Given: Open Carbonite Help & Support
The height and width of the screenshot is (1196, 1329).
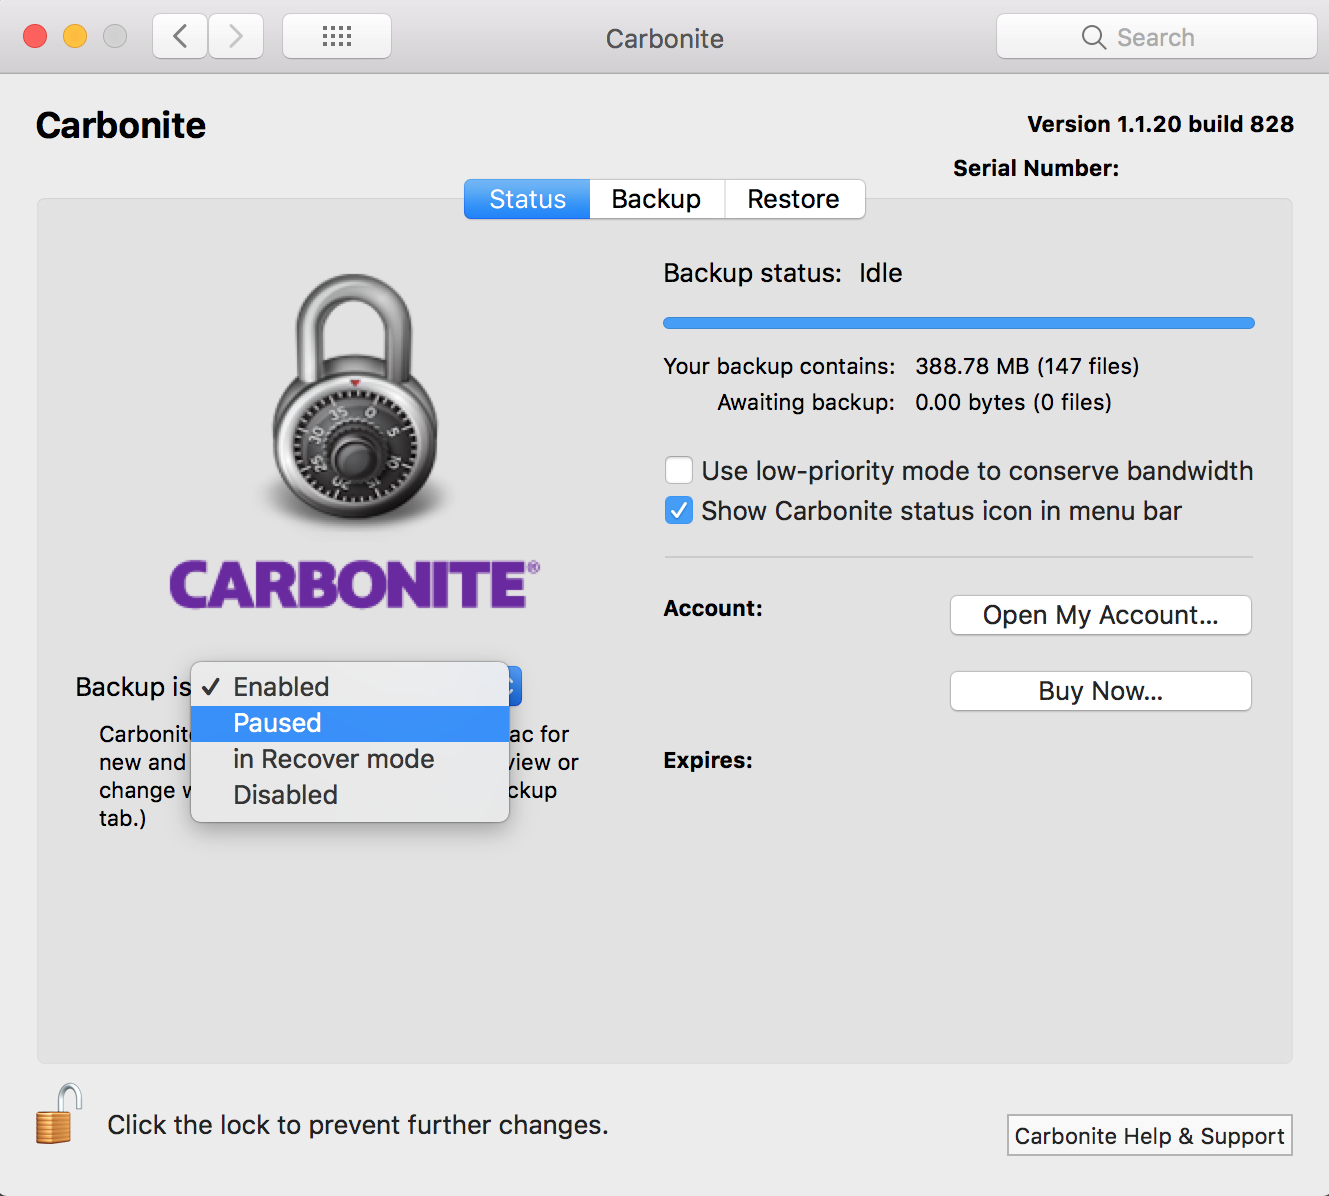Looking at the screenshot, I should pyautogui.click(x=1149, y=1136).
